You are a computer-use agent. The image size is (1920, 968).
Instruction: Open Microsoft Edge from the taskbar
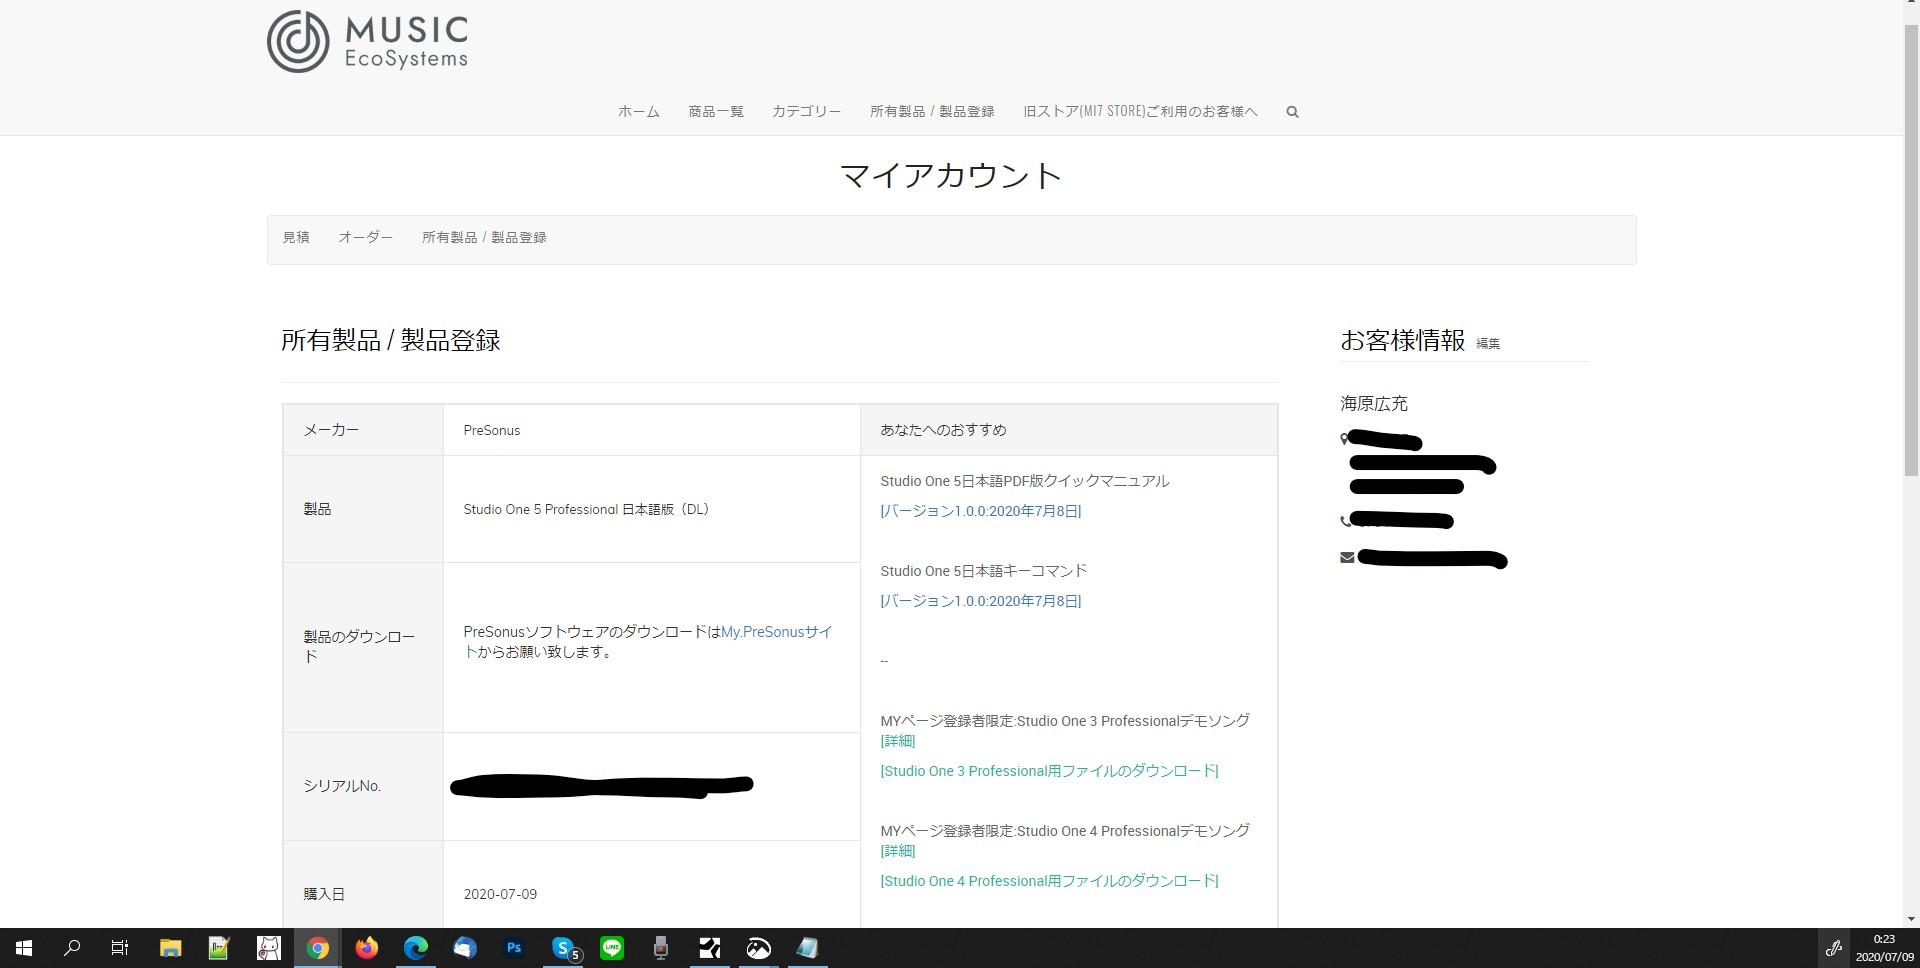[x=416, y=948]
